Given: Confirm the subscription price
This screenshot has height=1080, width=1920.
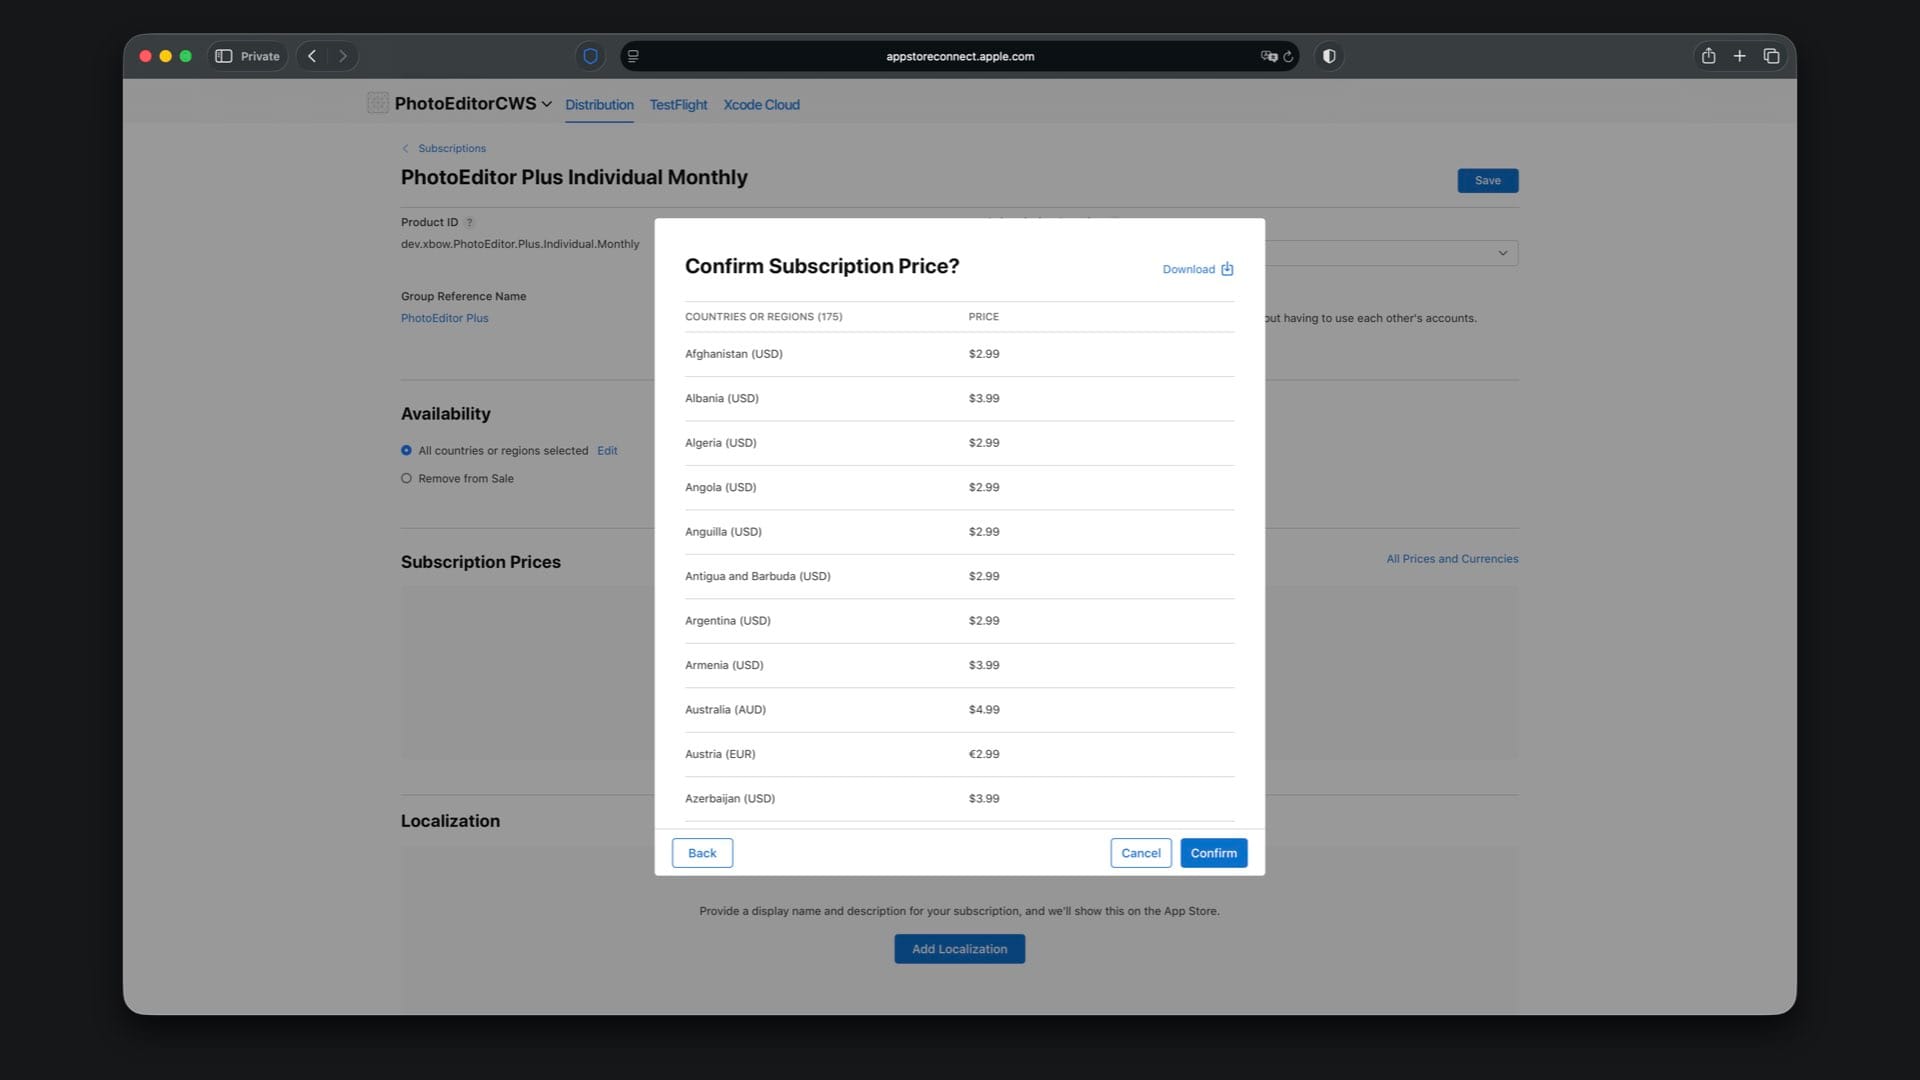Looking at the screenshot, I should click(x=1213, y=853).
